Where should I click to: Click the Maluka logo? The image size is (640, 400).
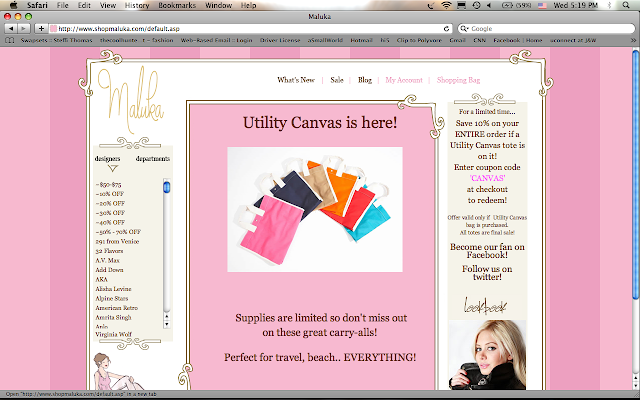131,101
